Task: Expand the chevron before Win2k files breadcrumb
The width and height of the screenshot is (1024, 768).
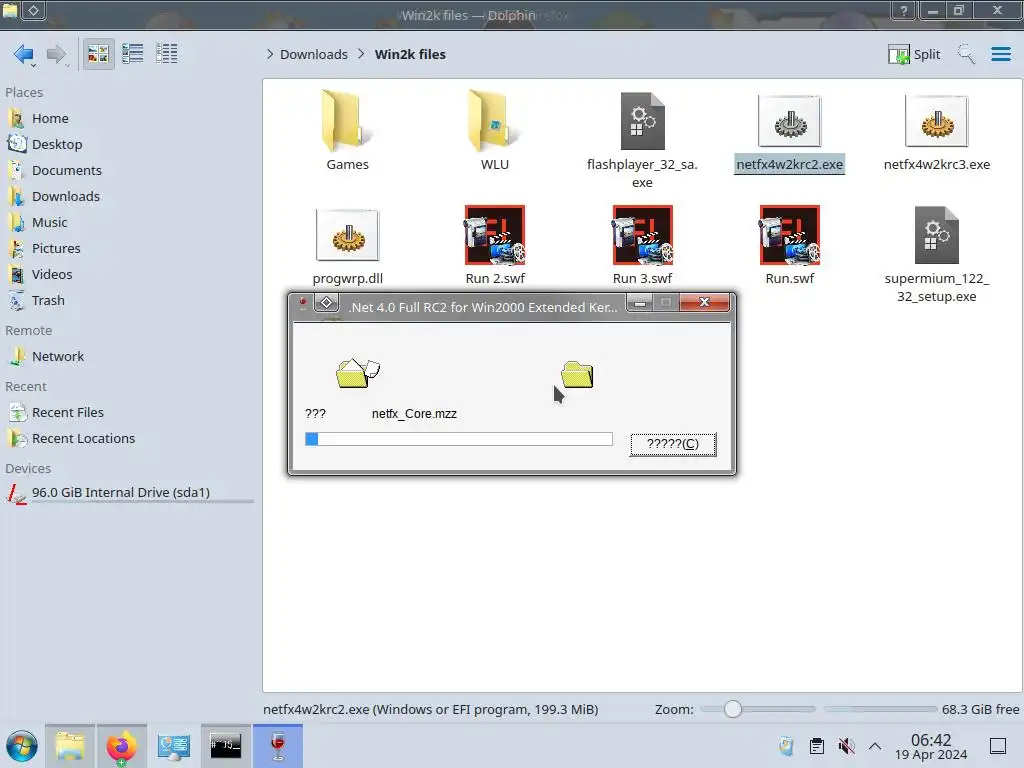Action: (361, 54)
